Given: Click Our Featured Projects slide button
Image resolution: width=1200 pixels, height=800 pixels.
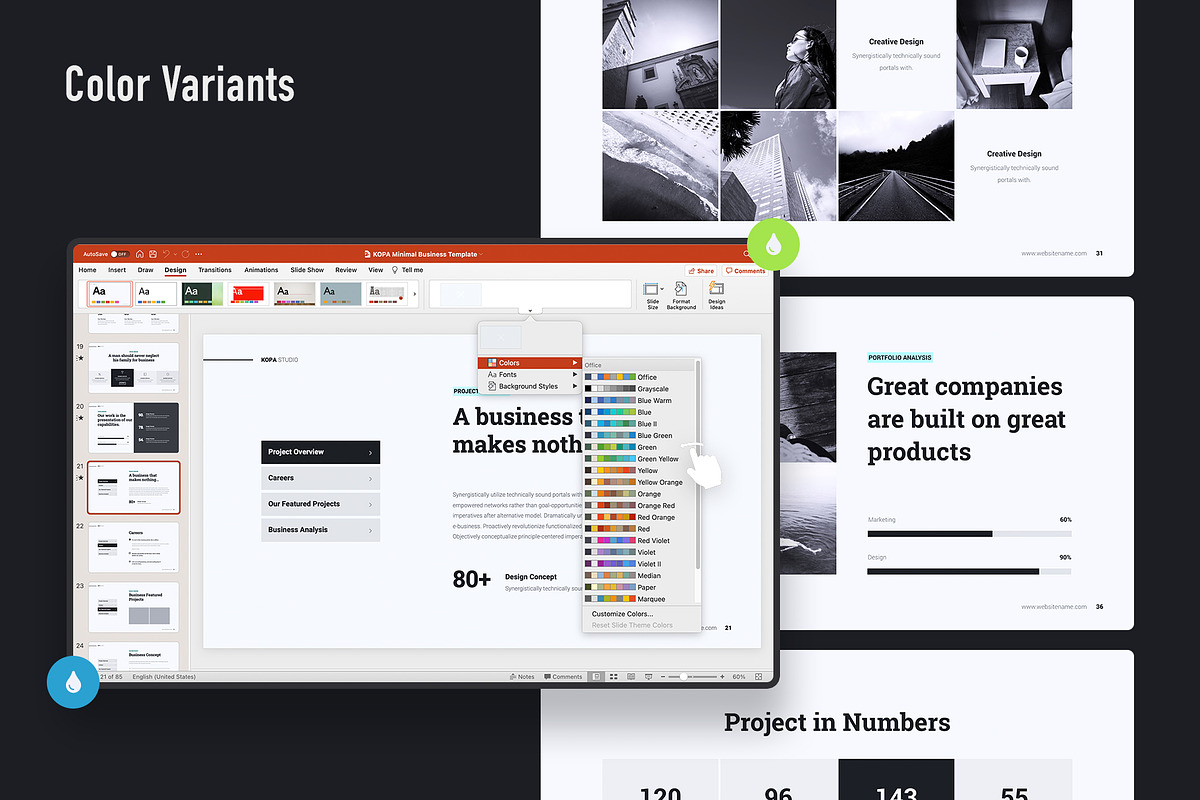Looking at the screenshot, I should click(321, 504).
